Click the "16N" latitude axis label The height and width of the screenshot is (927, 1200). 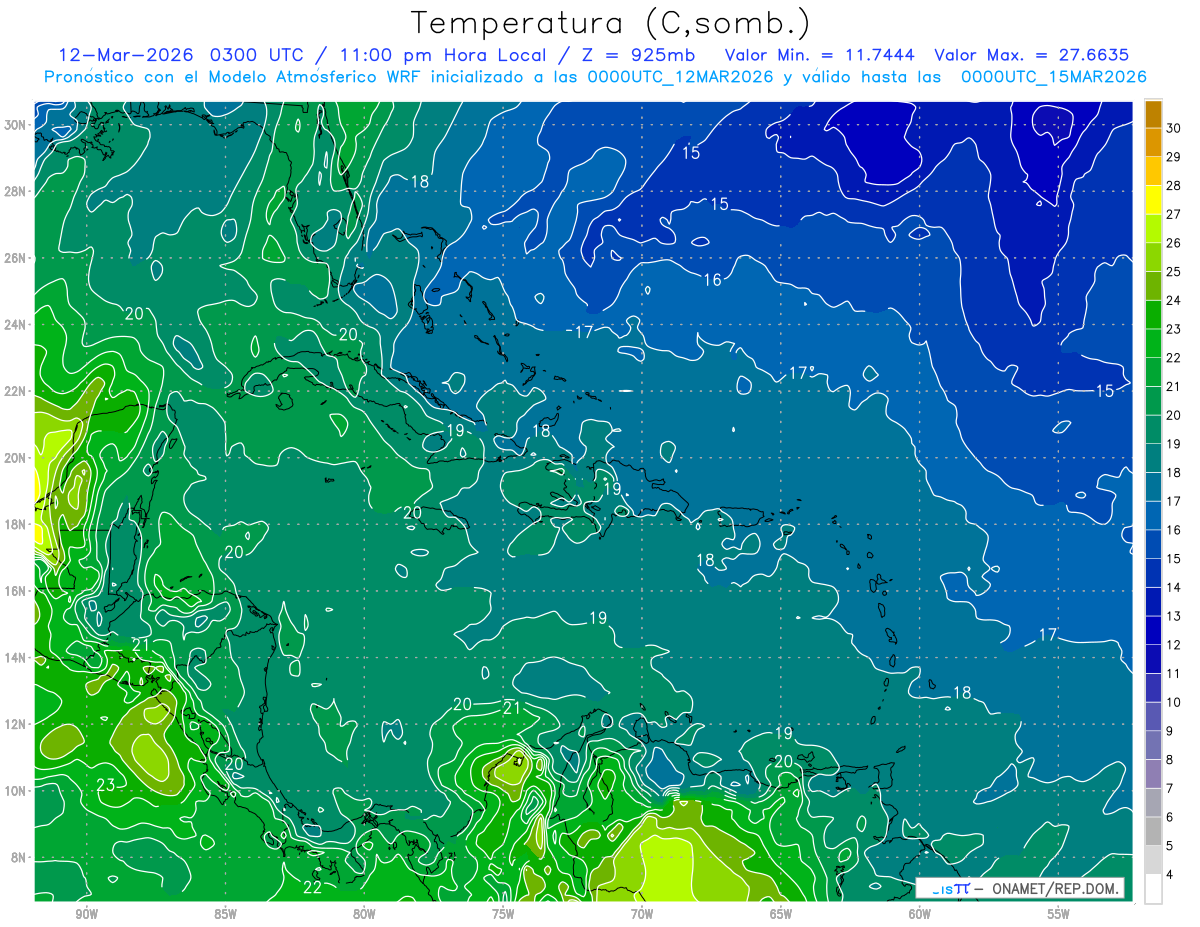coord(15,591)
